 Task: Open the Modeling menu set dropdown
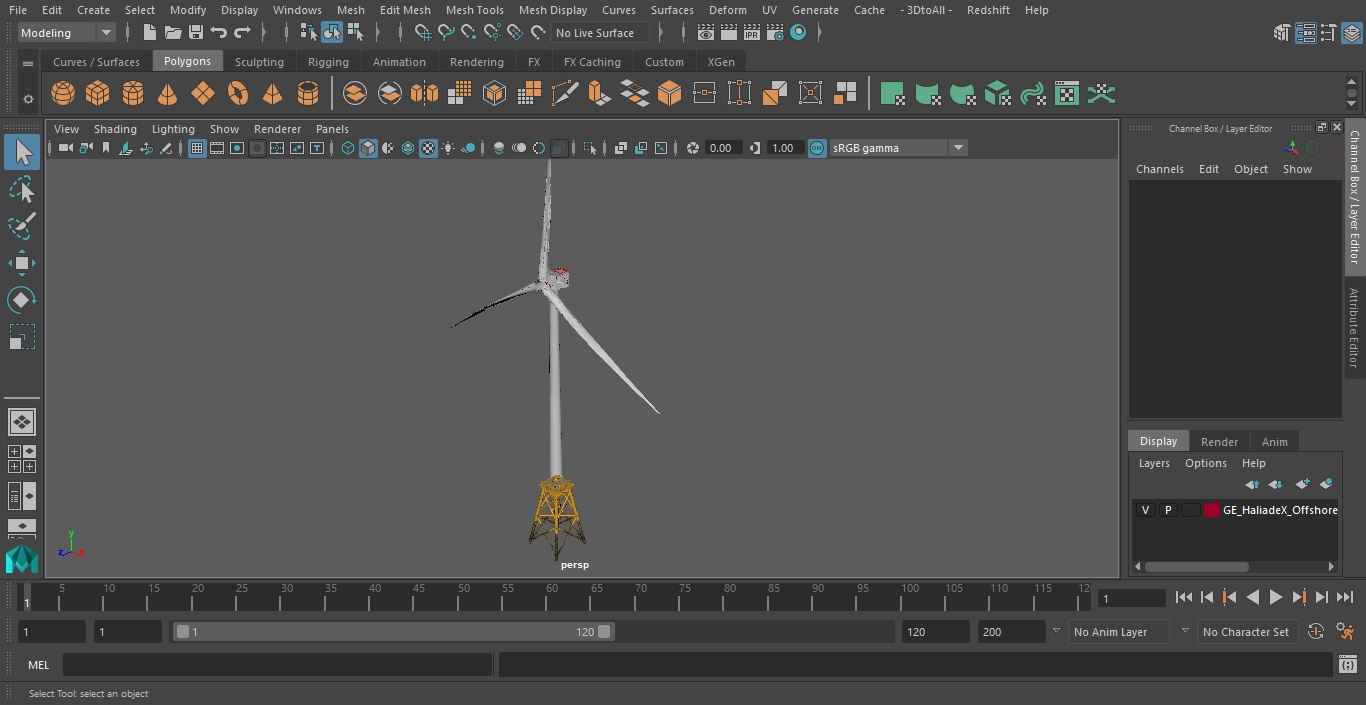tap(66, 33)
